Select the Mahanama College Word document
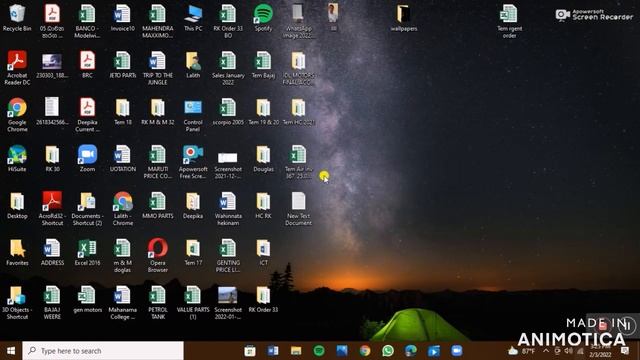 122,302
